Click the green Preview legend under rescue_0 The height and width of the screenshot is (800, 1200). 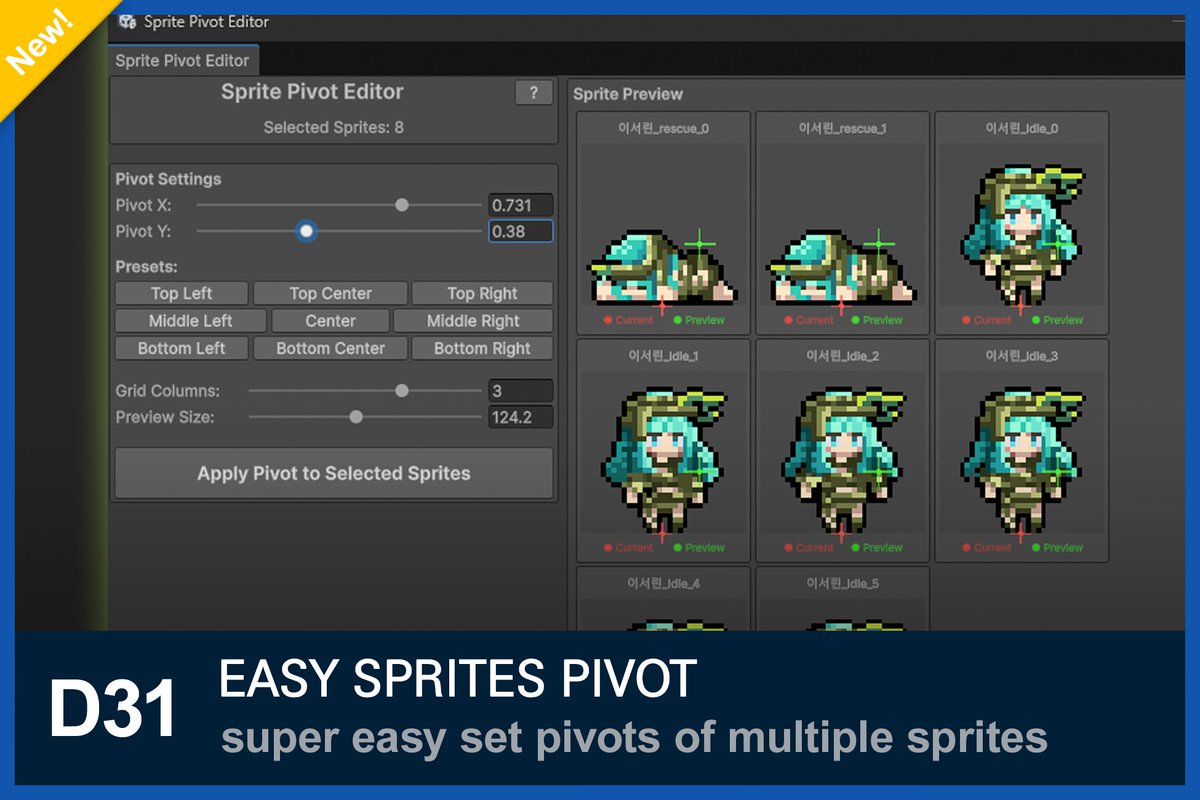(x=699, y=320)
